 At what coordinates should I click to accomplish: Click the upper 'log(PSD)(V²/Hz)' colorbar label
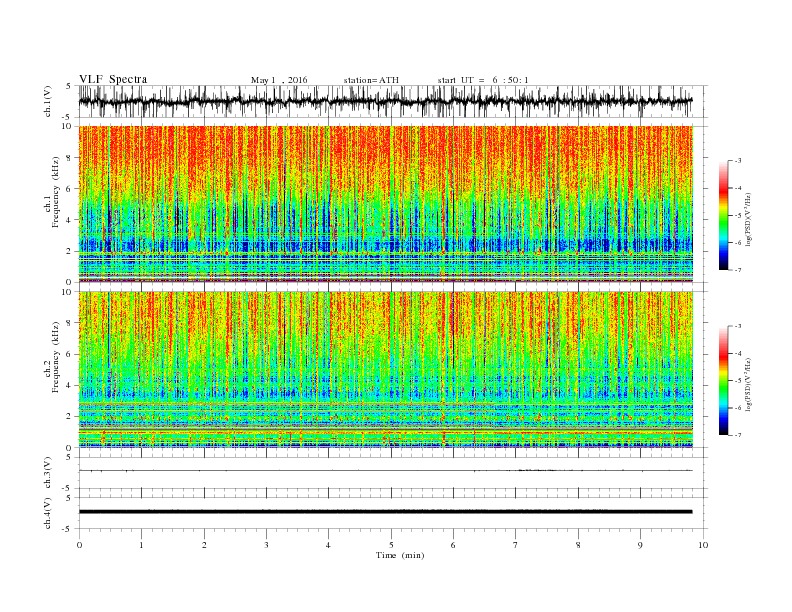[x=748, y=218]
